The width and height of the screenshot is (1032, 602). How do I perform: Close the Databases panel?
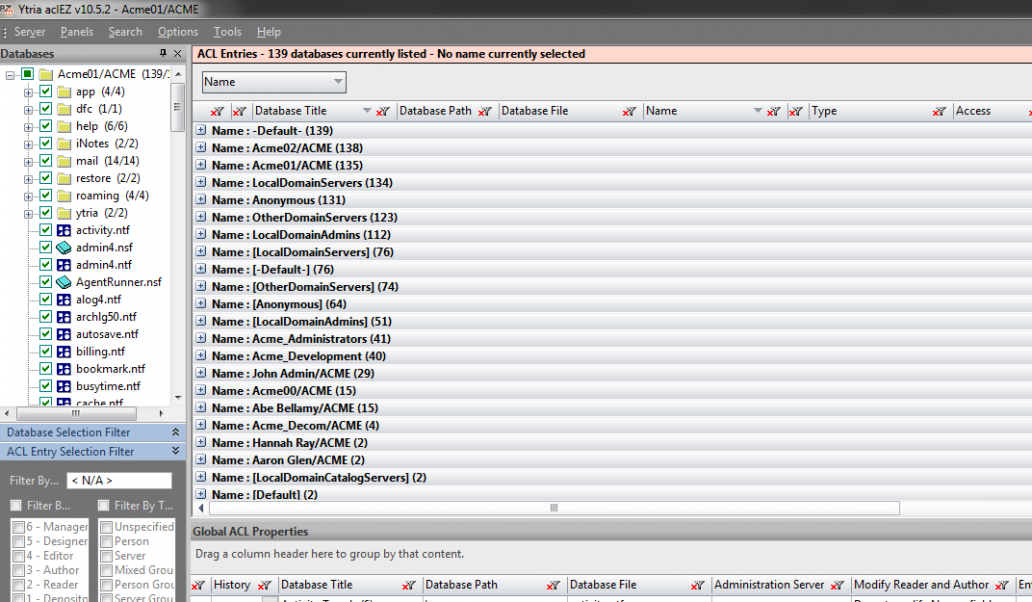click(178, 53)
